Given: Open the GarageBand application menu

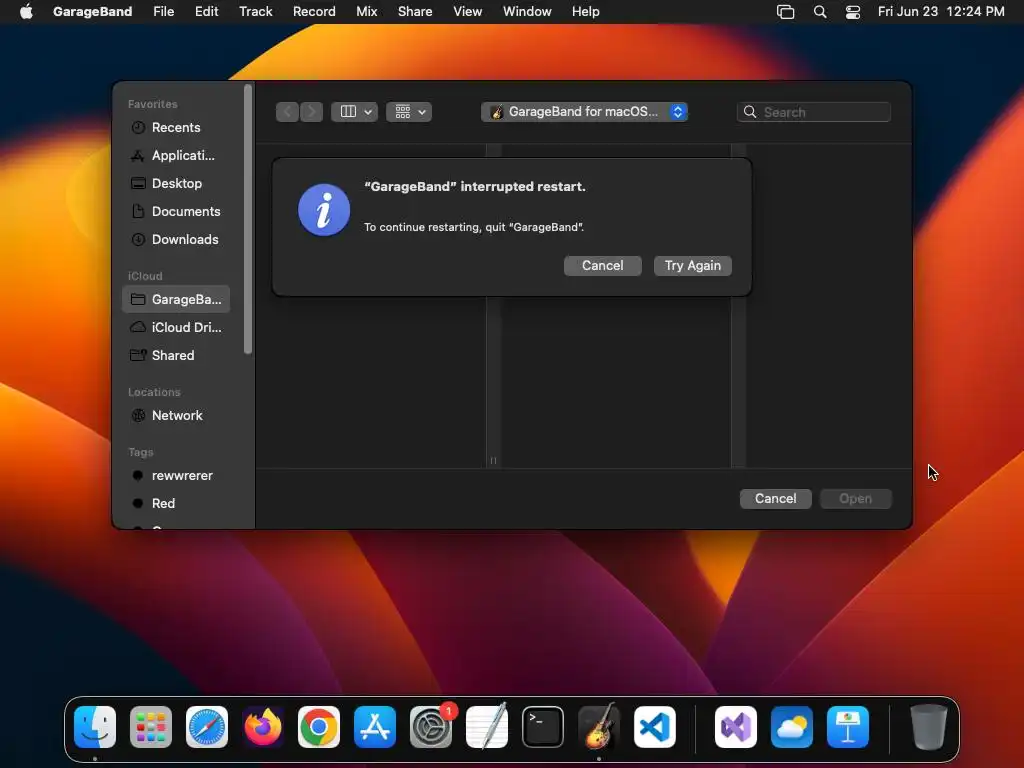Looking at the screenshot, I should click(92, 12).
